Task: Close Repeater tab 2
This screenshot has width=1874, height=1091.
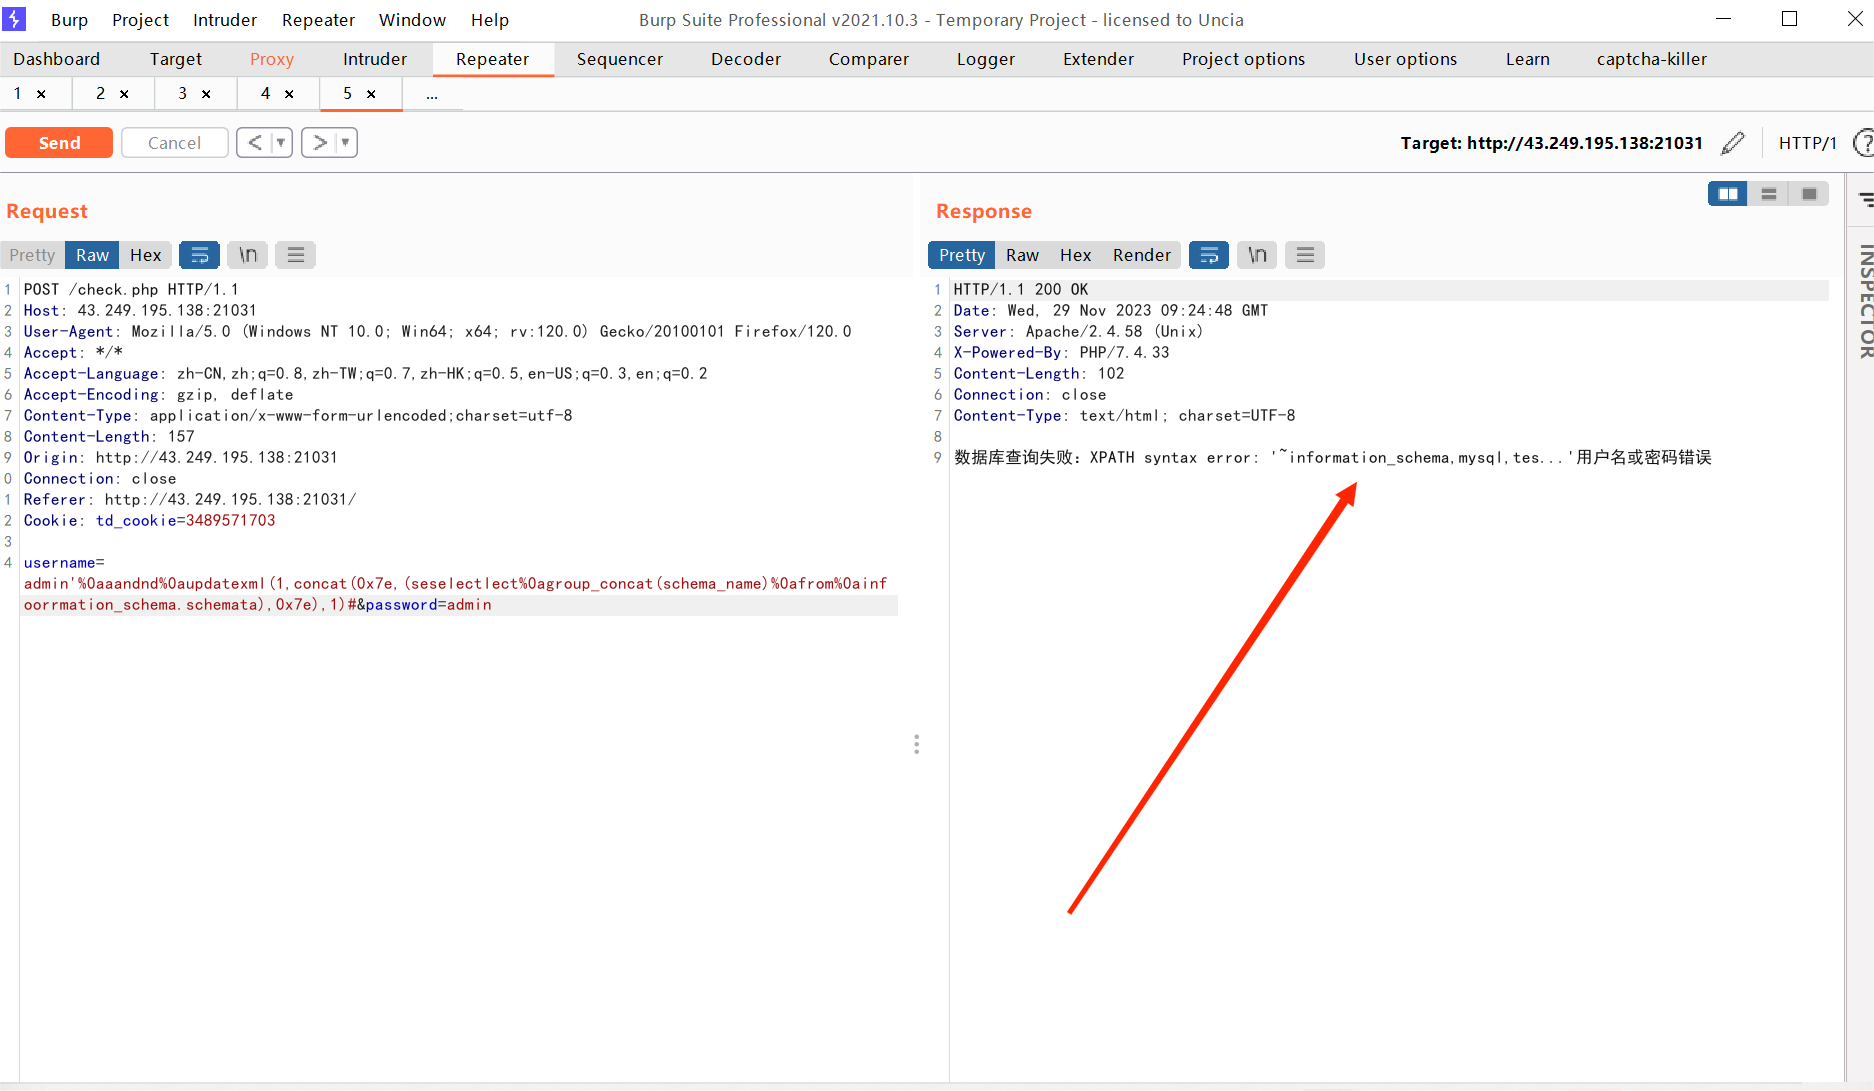Action: pyautogui.click(x=124, y=94)
